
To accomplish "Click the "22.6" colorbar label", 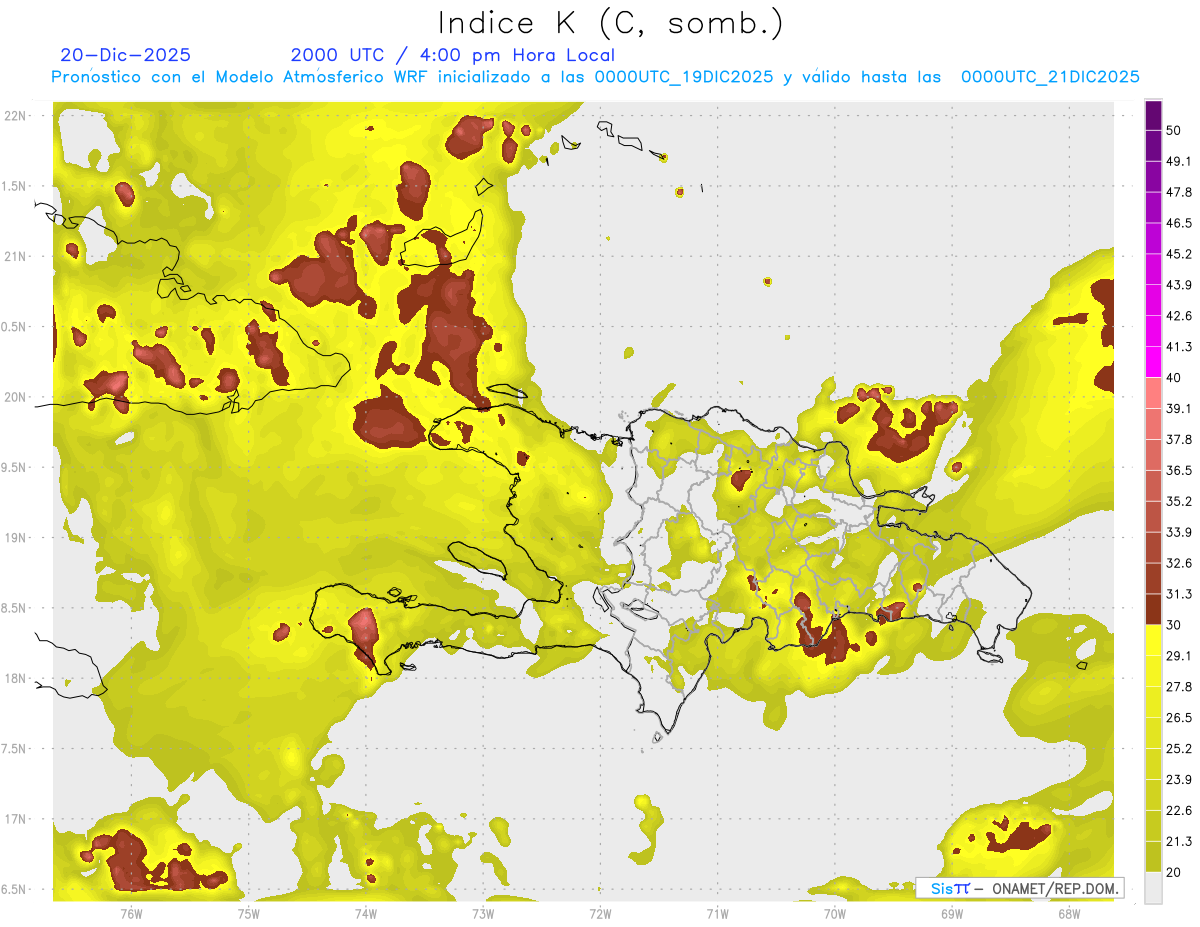I will (x=1179, y=811).
